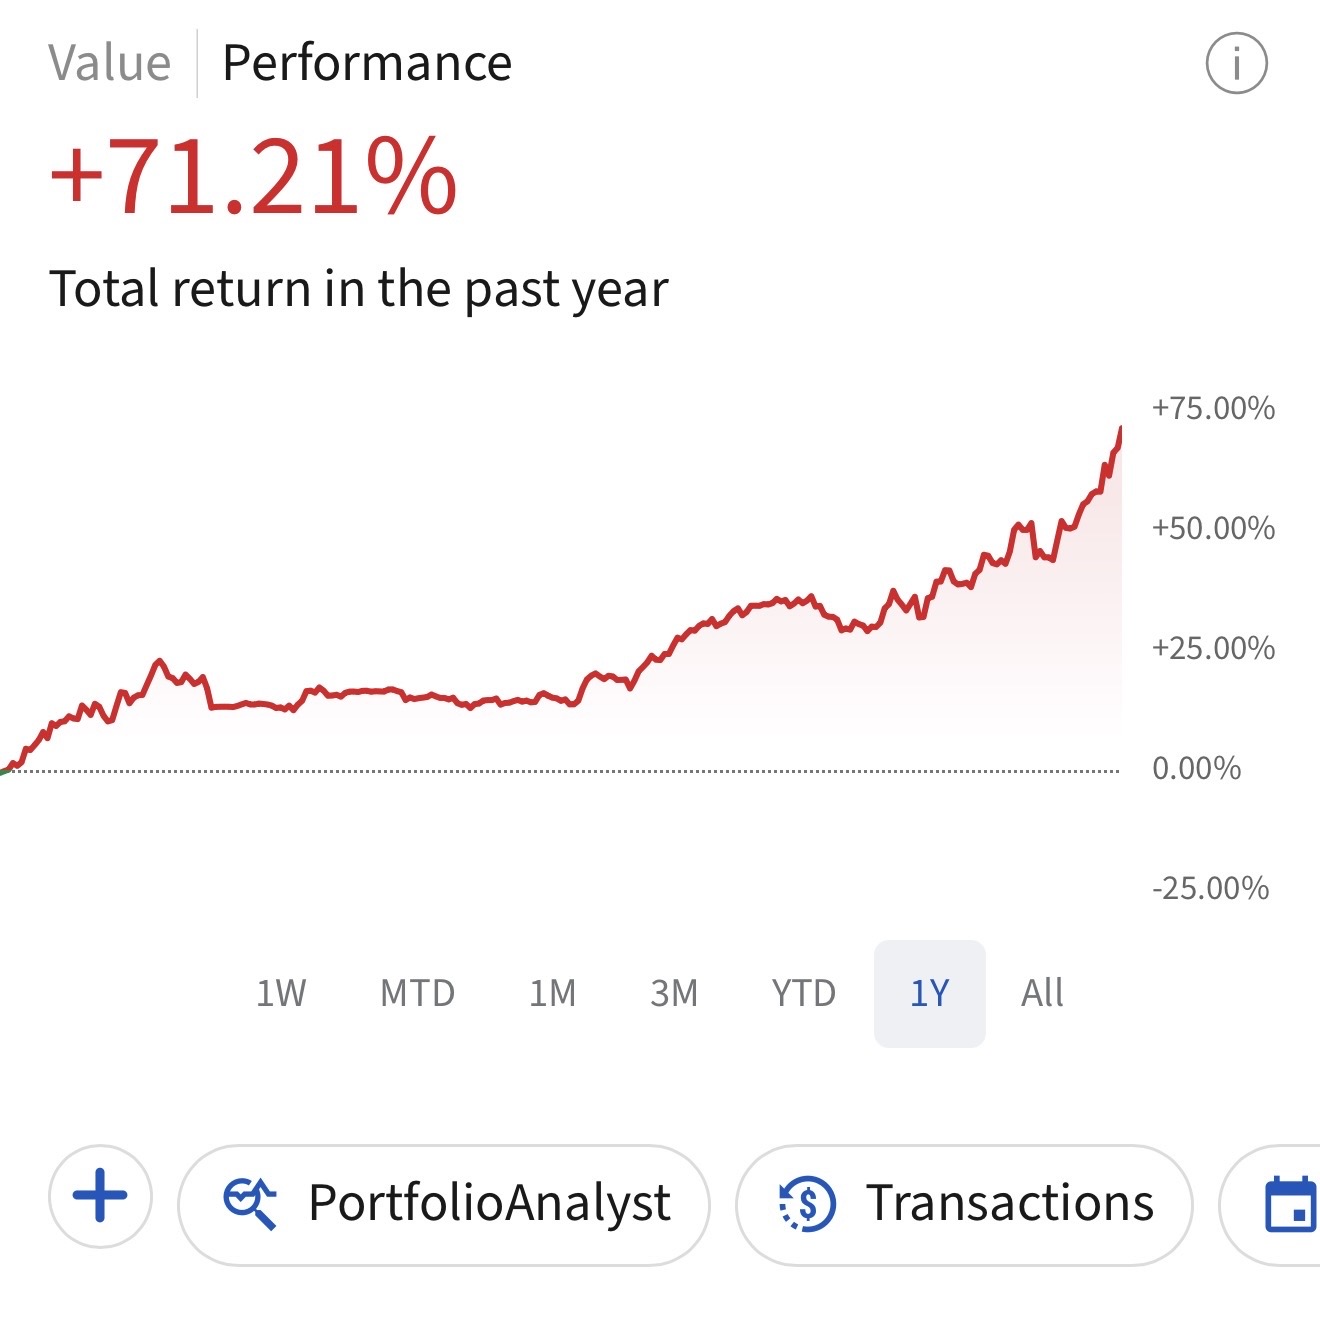Show YTD performance range
This screenshot has width=1320, height=1331.
pyautogui.click(x=803, y=993)
